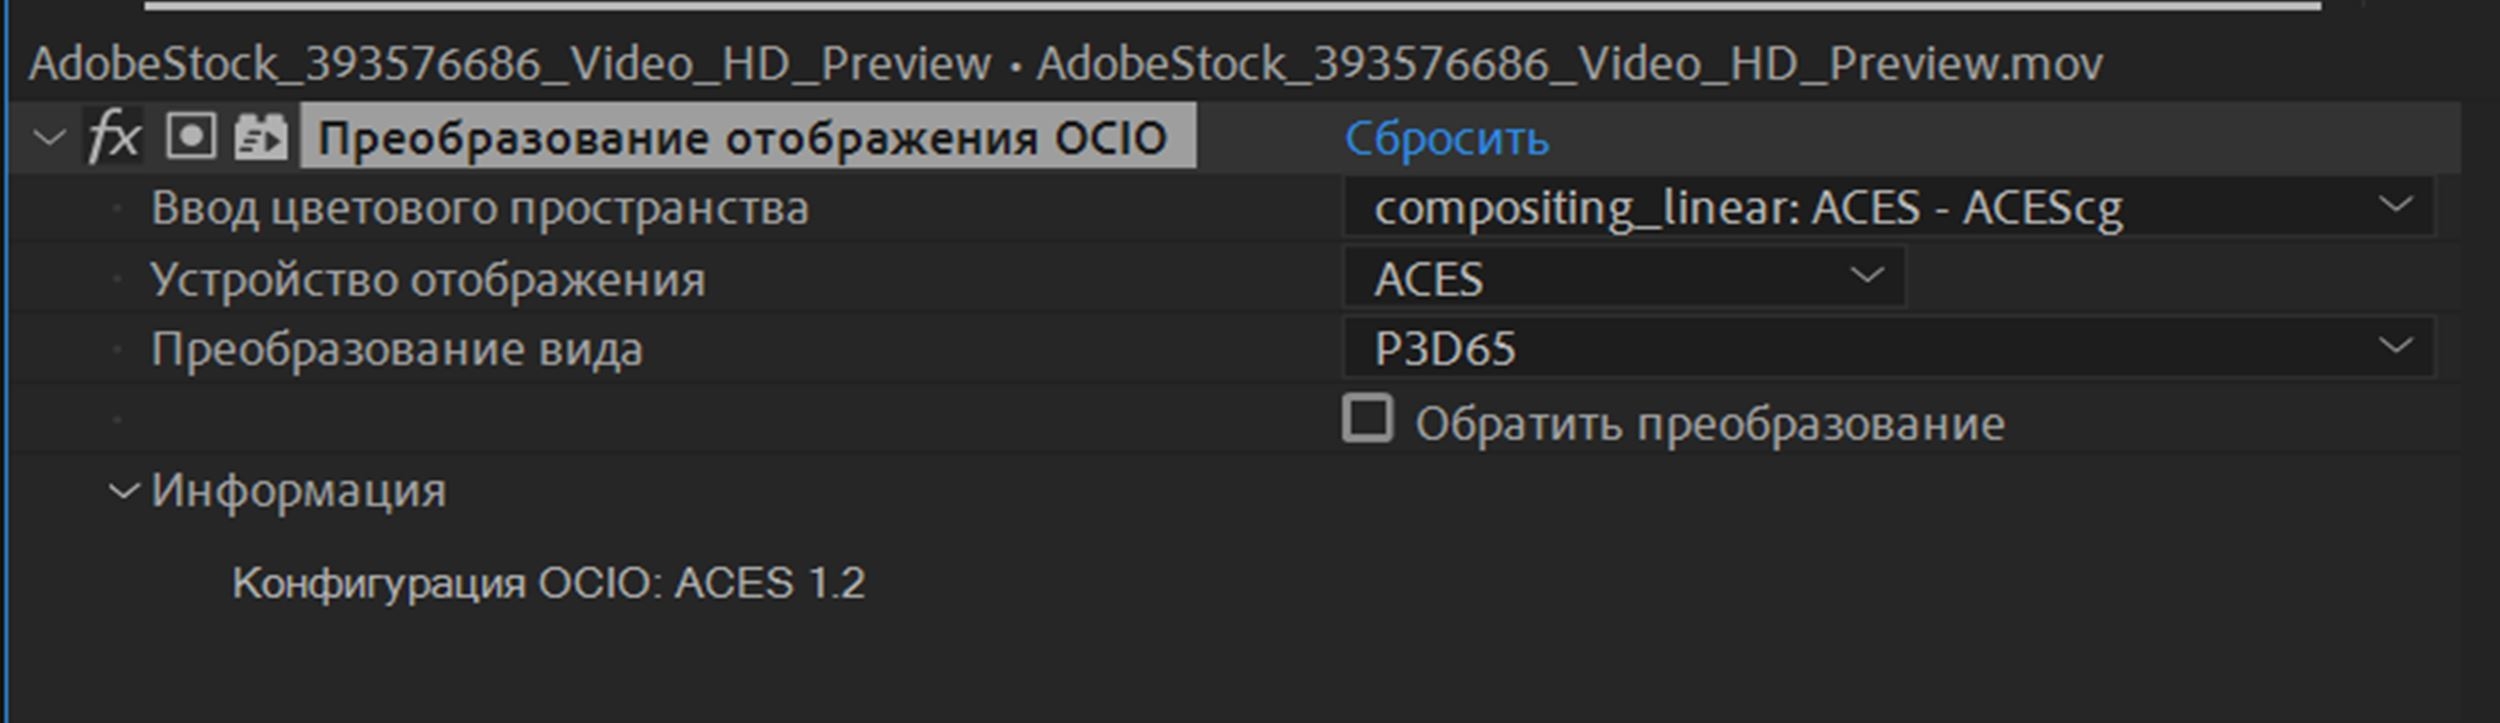Click the compositing options icon next to fx
Screen dimensions: 2500x723
pos(190,136)
